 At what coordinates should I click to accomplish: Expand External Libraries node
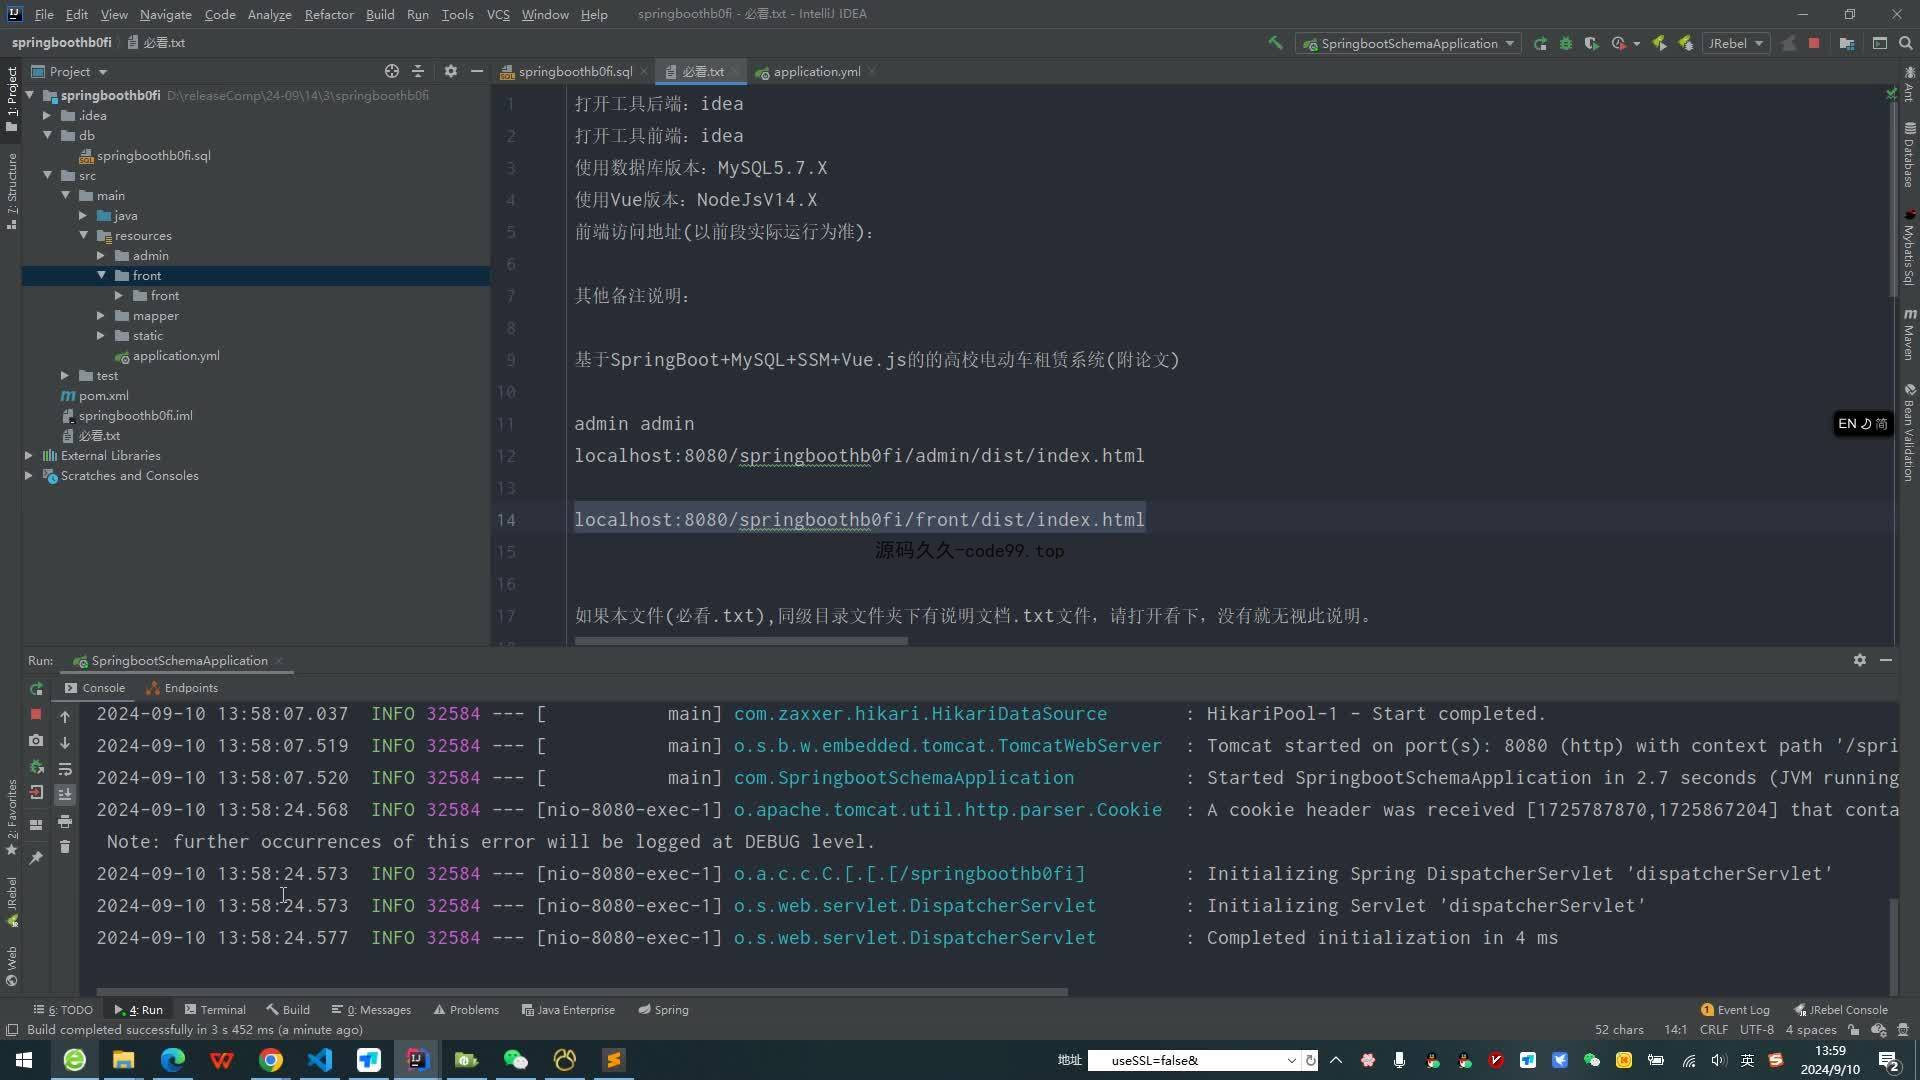pyautogui.click(x=29, y=455)
